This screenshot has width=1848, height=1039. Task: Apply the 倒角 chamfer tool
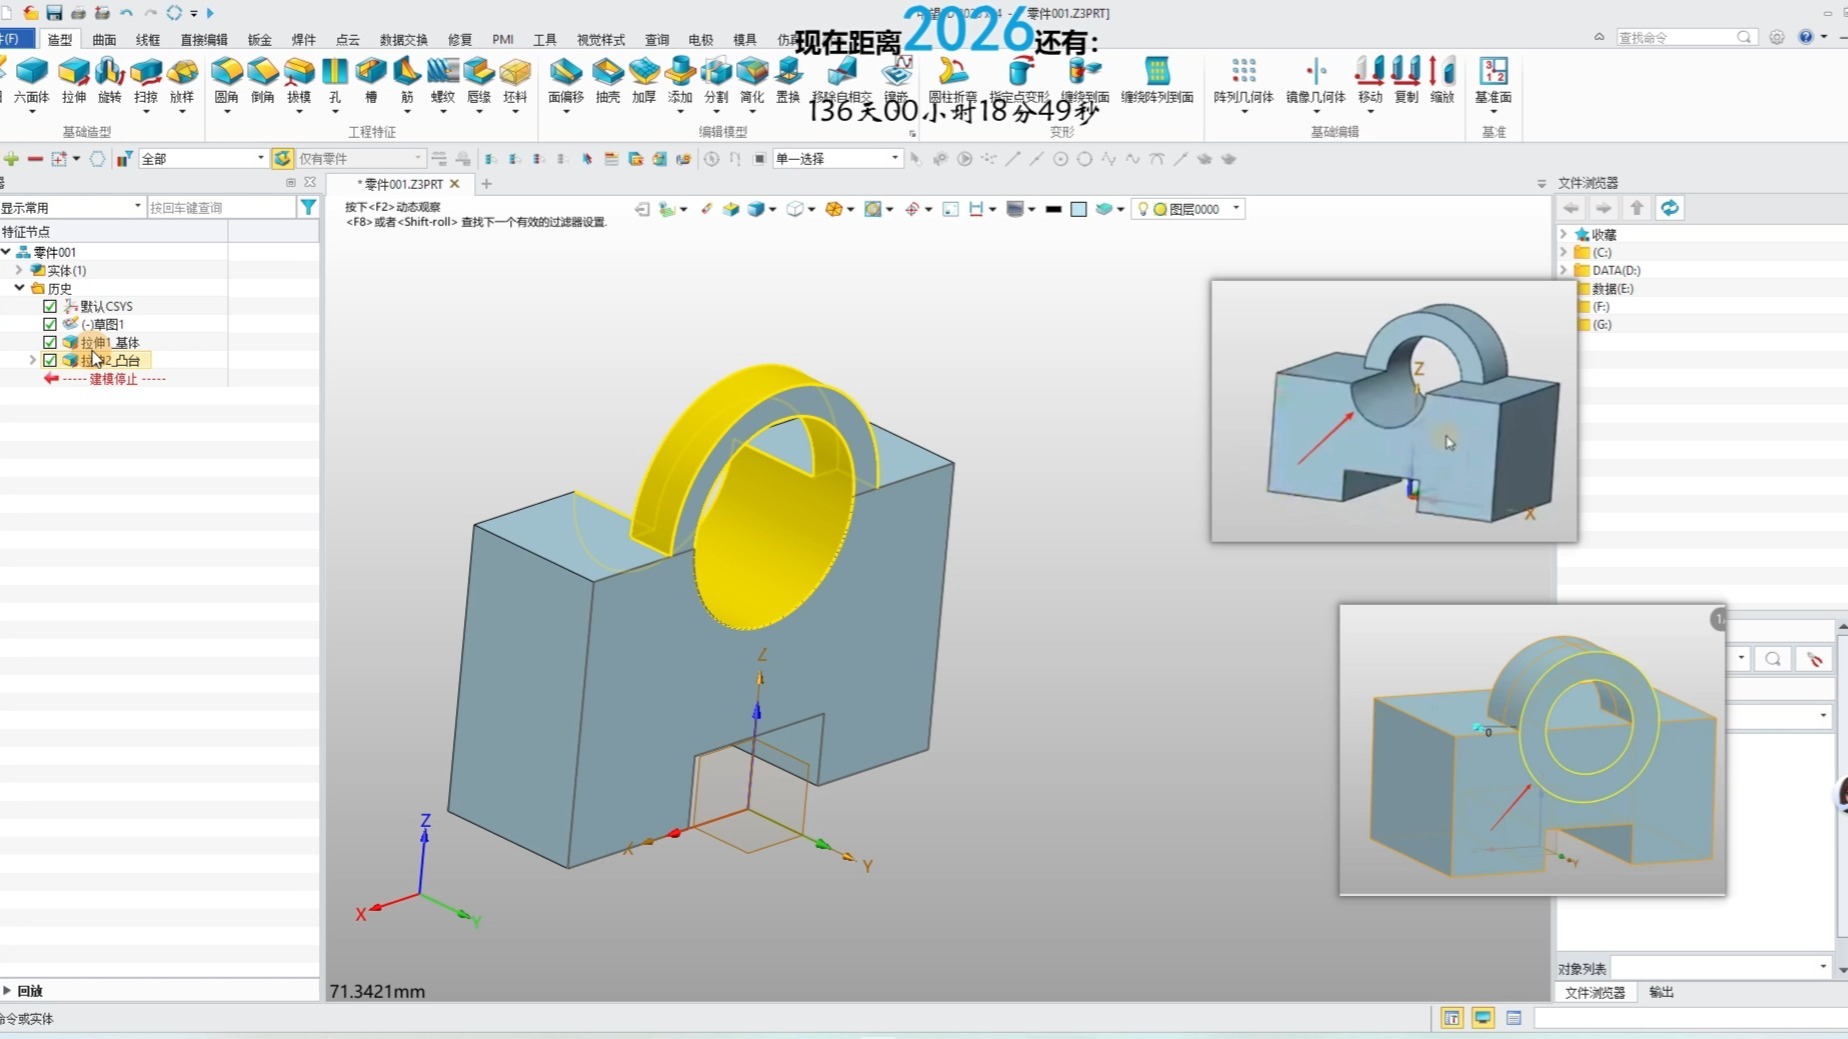[x=263, y=80]
